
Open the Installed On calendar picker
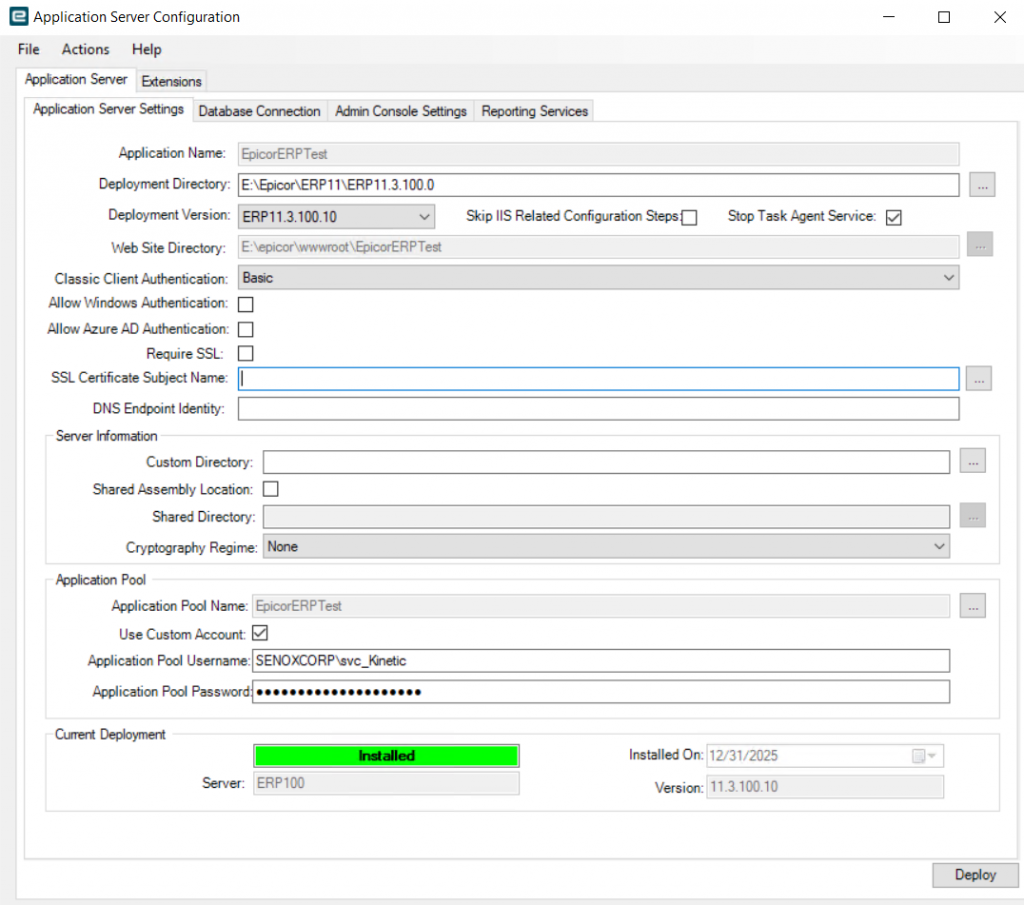925,756
